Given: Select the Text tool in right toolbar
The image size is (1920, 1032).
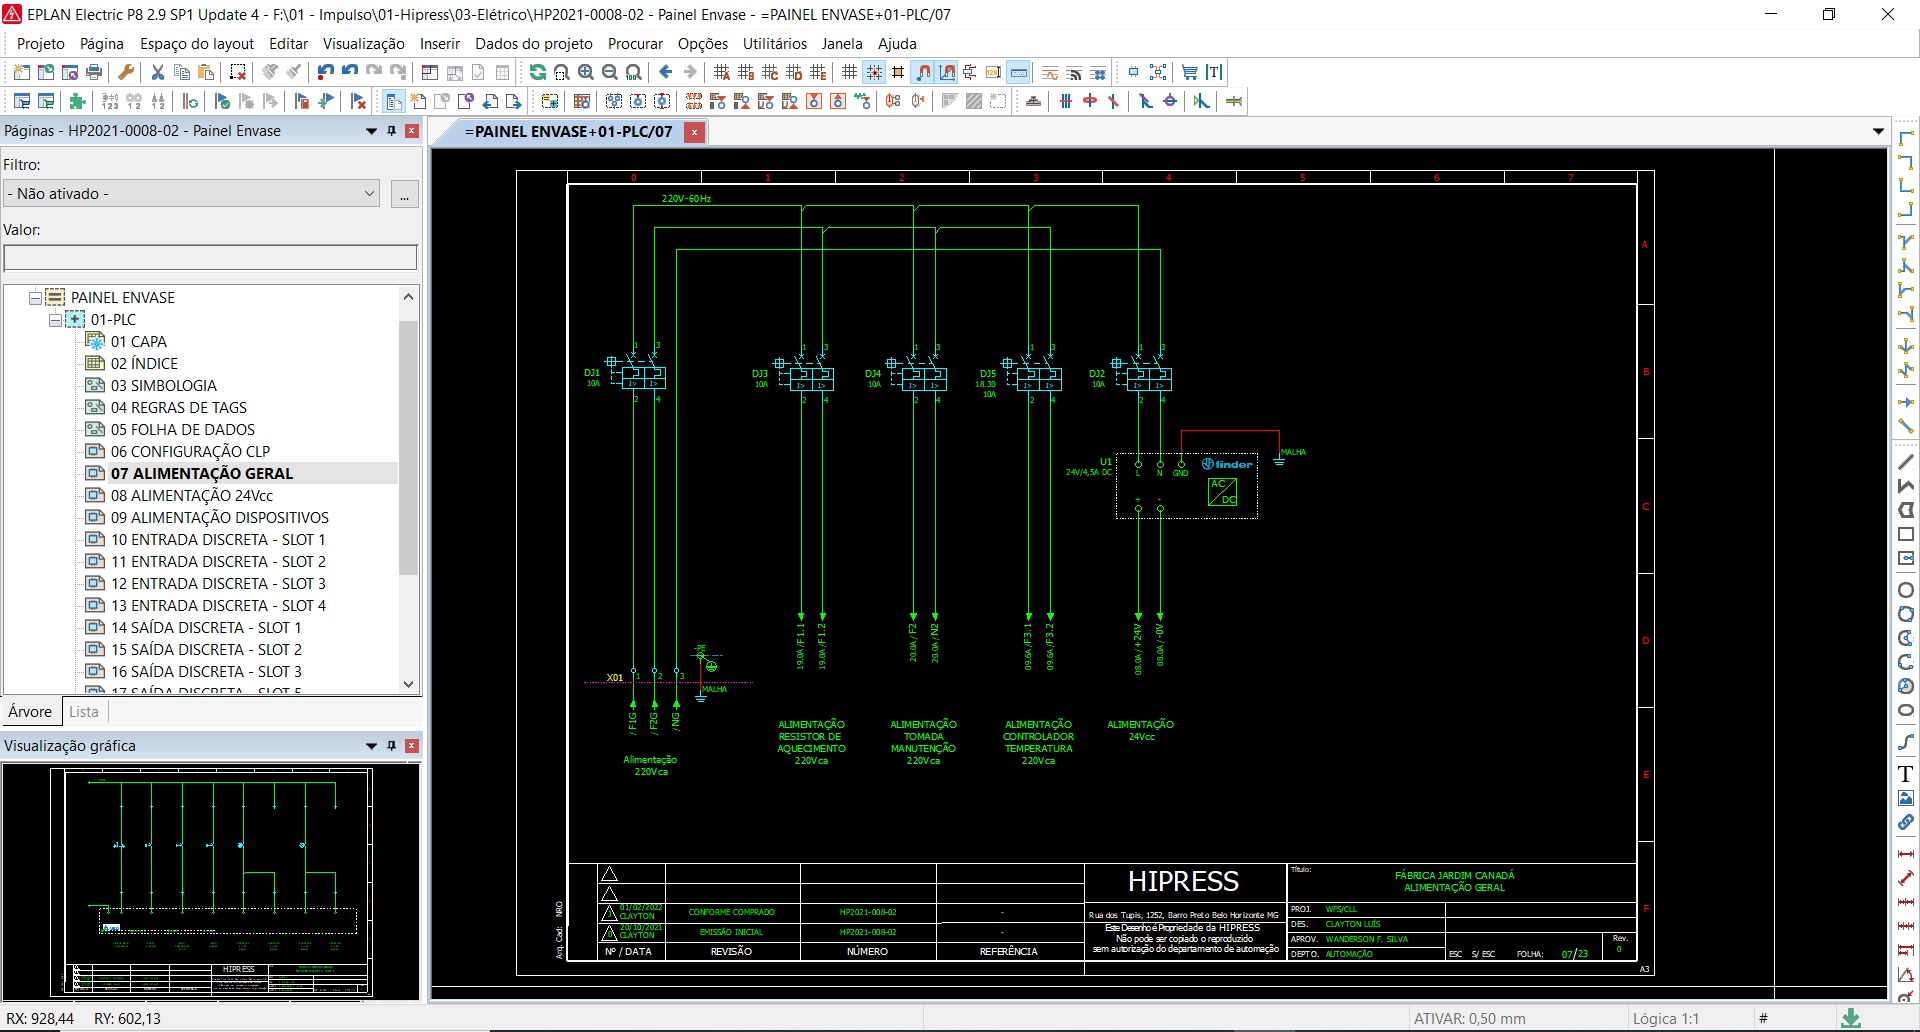Looking at the screenshot, I should tap(1905, 774).
